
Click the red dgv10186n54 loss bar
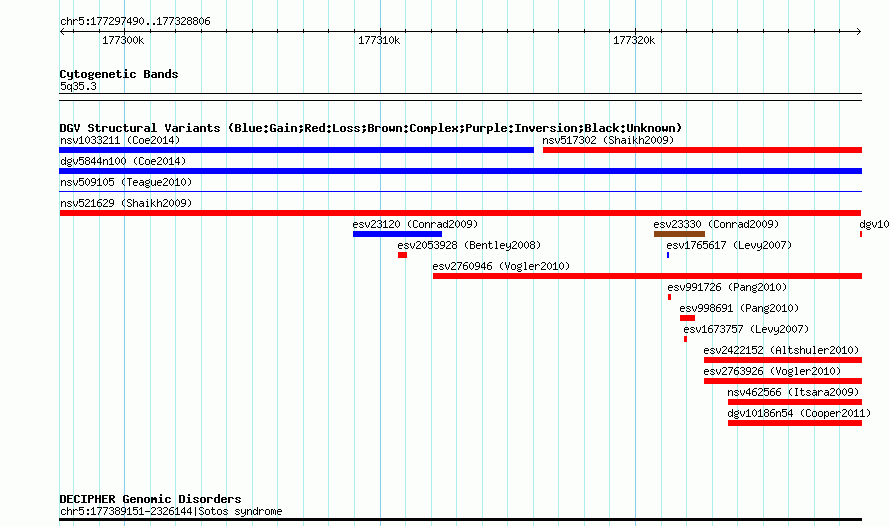coord(795,423)
